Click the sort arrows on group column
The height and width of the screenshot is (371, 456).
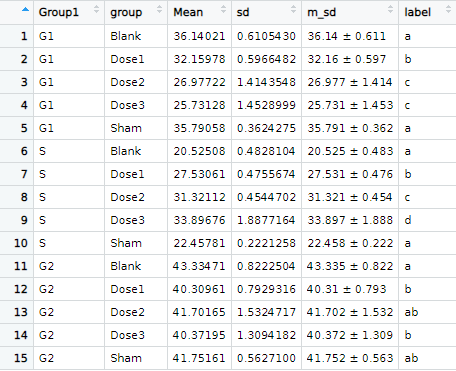(159, 9)
